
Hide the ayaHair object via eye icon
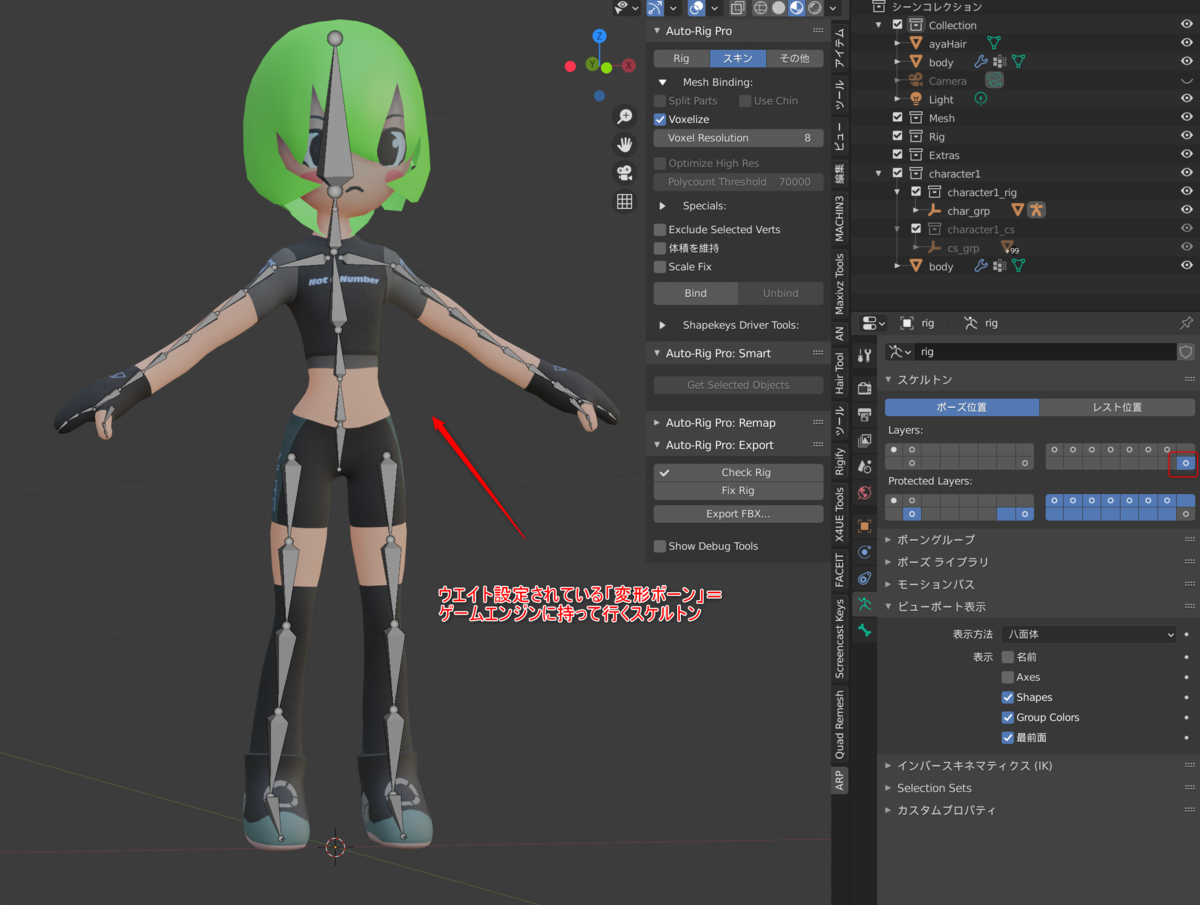tap(1187, 43)
